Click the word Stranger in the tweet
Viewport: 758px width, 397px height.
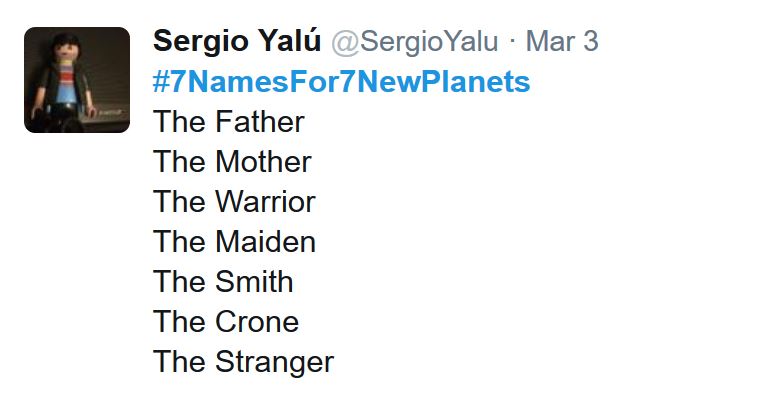(275, 363)
